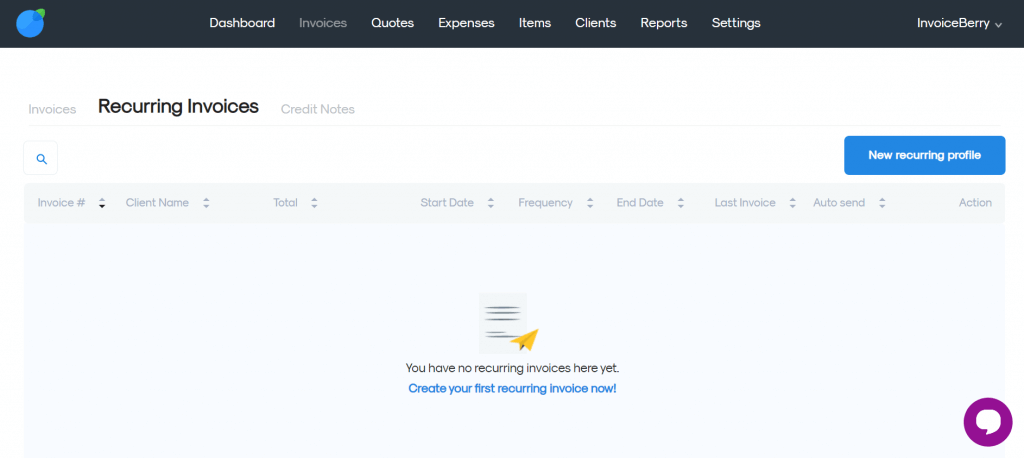Viewport: 1024px width, 458px height.
Task: Sort by Client Name arrows
Action: [206, 203]
